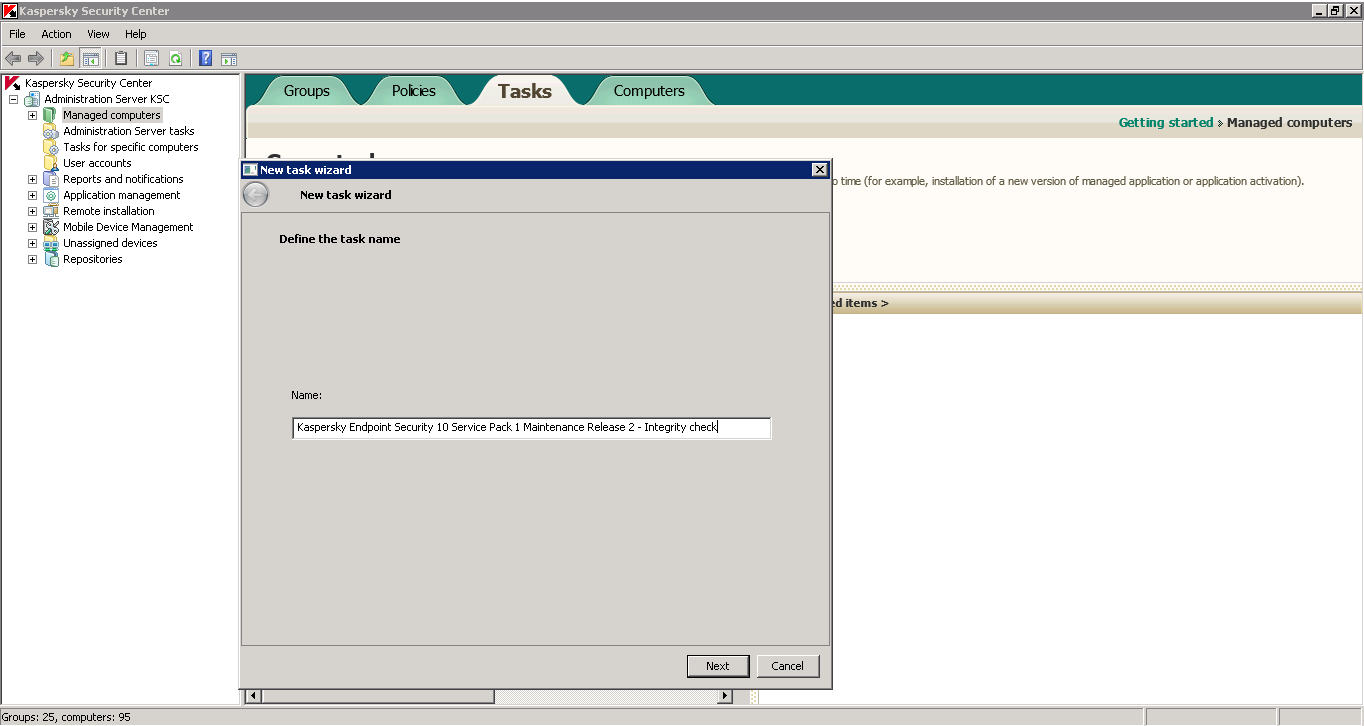Open the Help menu
This screenshot has height=726, width=1364.
136,34
